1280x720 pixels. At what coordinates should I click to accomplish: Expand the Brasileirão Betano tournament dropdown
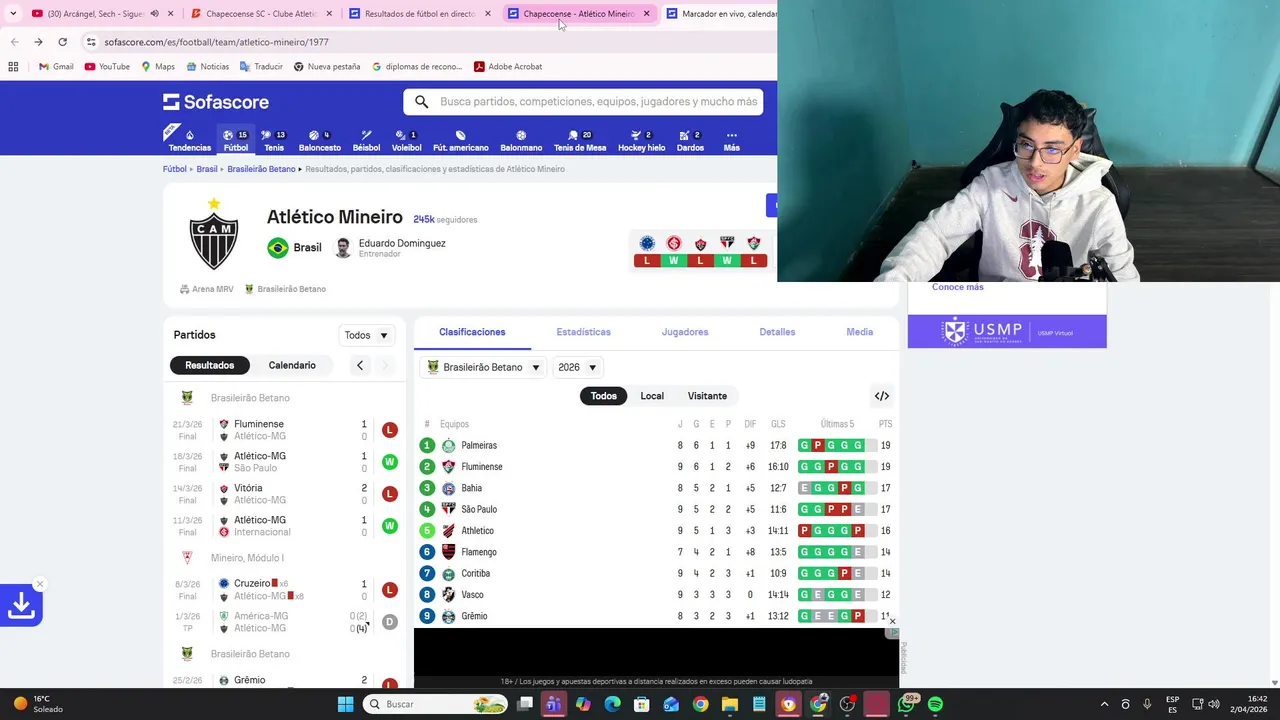pyautogui.click(x=483, y=367)
